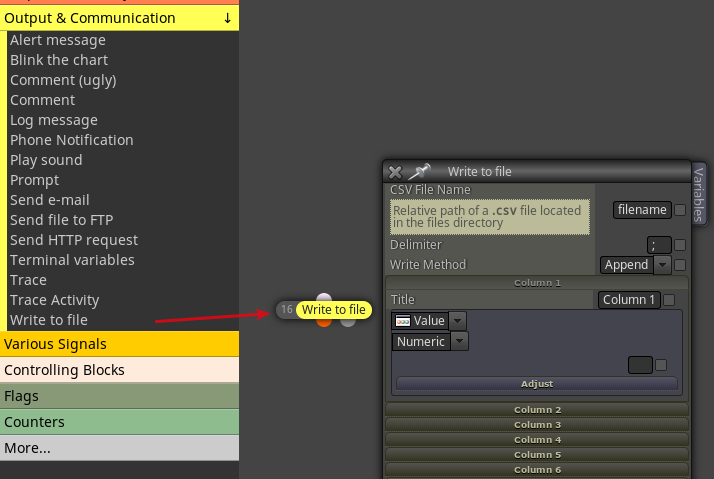Pin the Write to file dialog
The width and height of the screenshot is (714, 479).
[419, 171]
